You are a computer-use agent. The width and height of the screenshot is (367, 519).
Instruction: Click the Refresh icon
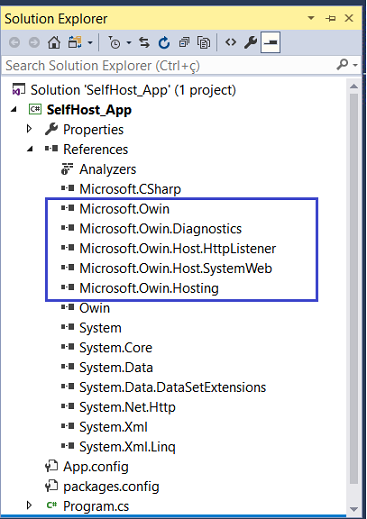[164, 43]
